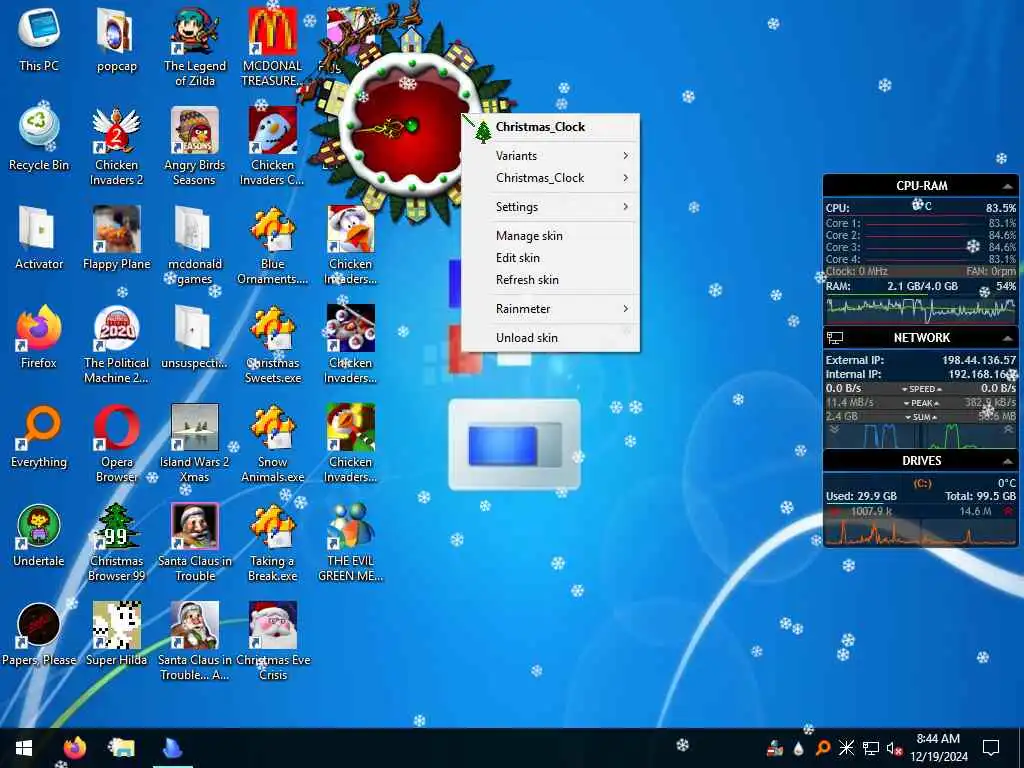The image size is (1024, 768).
Task: Expand the Variants submenu arrow
Action: click(x=626, y=155)
